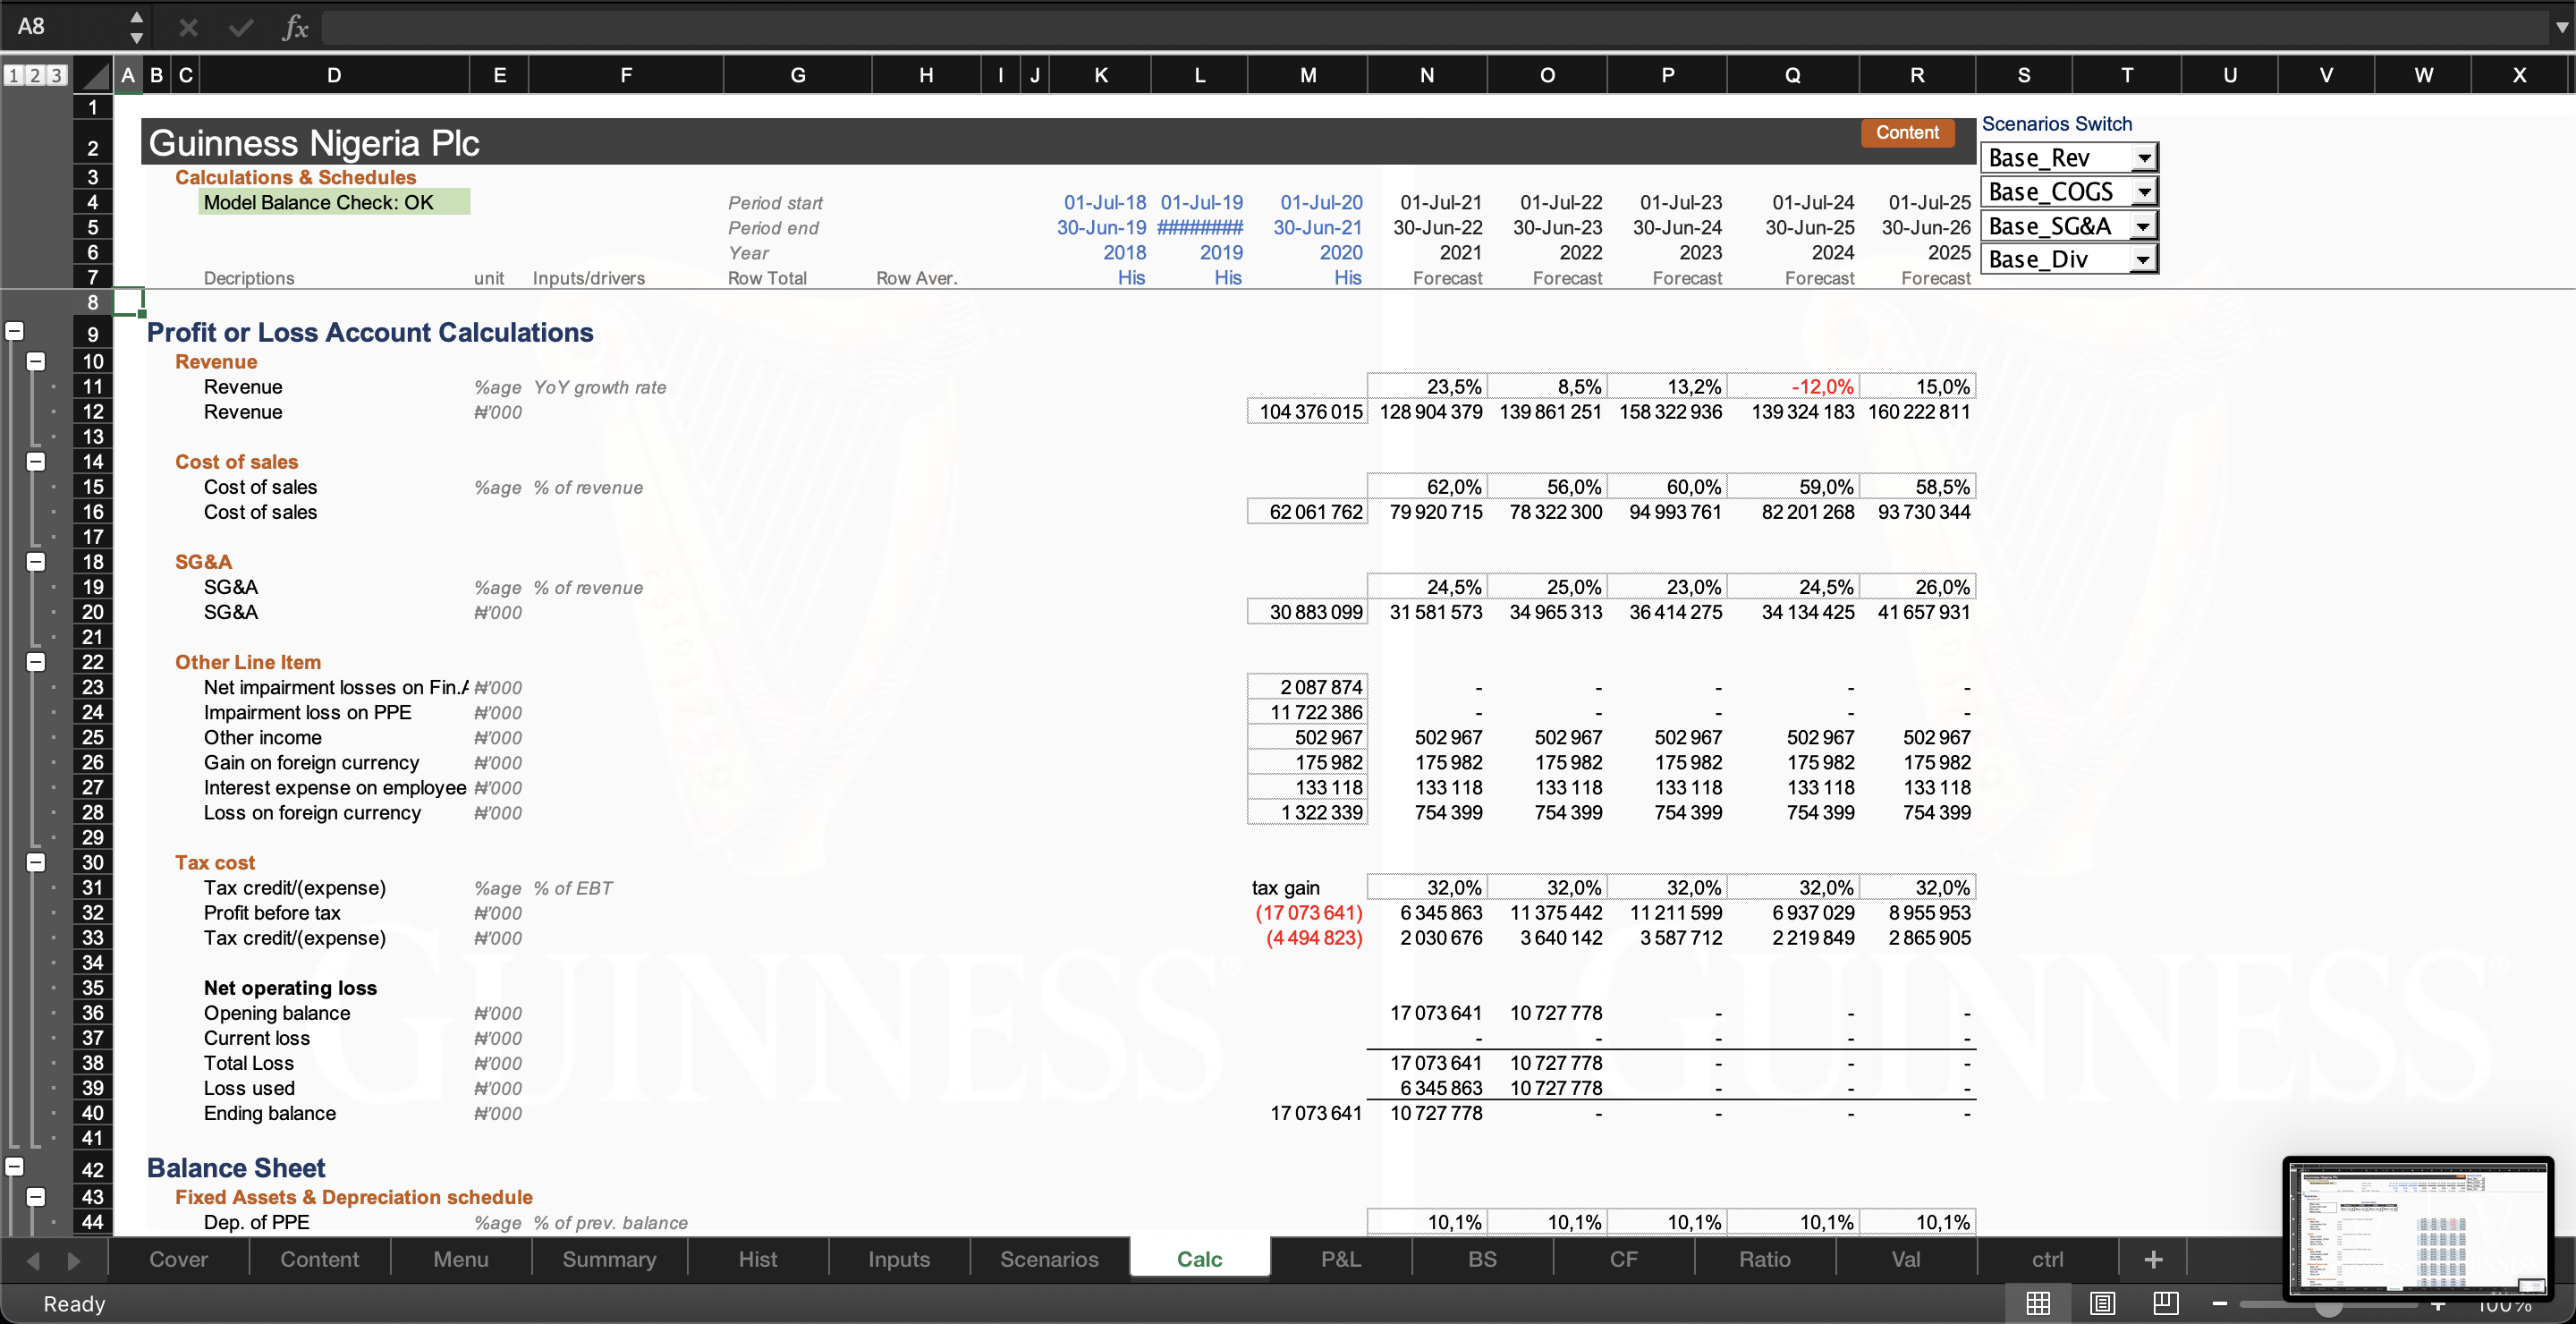The width and height of the screenshot is (2576, 1324).
Task: Go to the Scenarios sheet tab
Action: [x=1050, y=1259]
